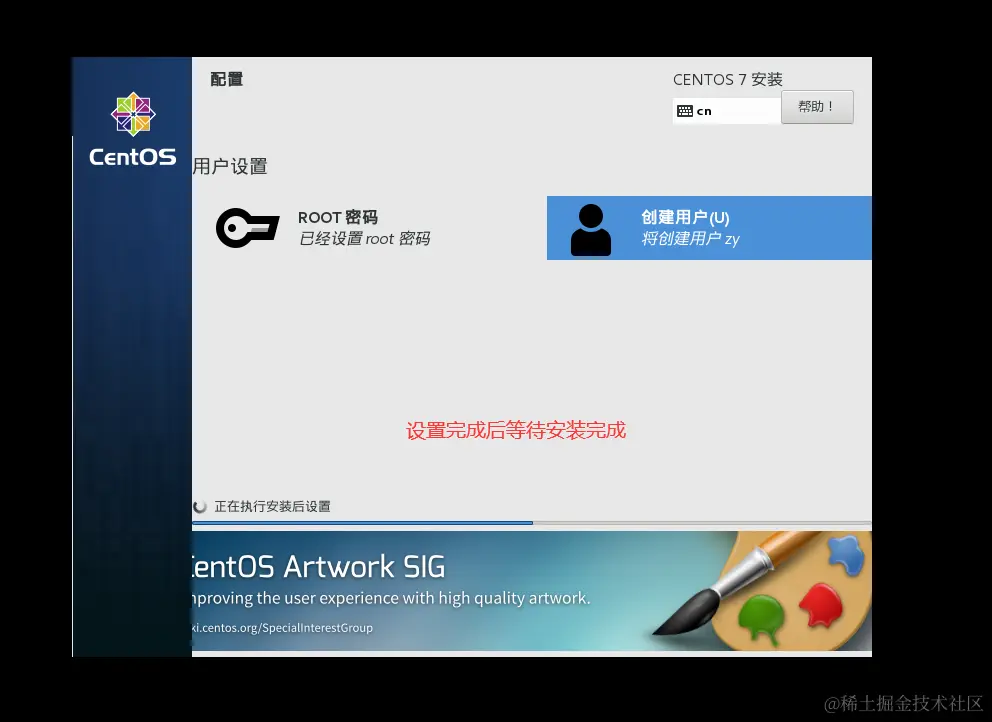Select the ROOT password key icon

[x=247, y=228]
